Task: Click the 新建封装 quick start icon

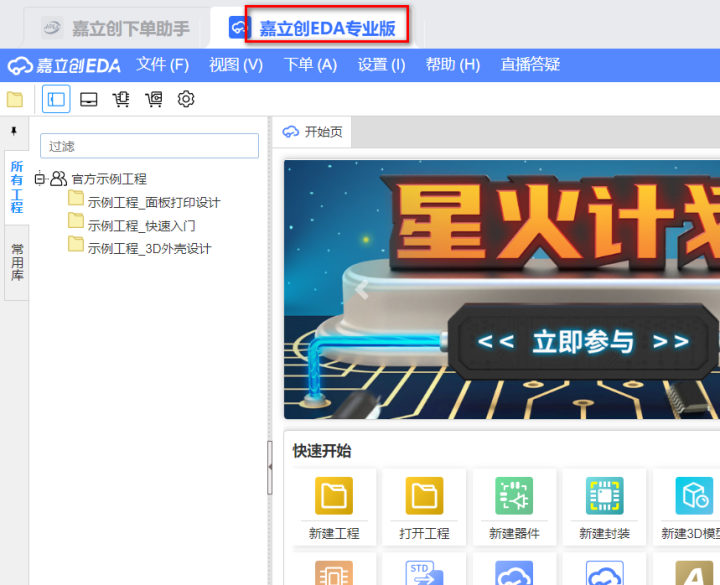Action: 604,496
